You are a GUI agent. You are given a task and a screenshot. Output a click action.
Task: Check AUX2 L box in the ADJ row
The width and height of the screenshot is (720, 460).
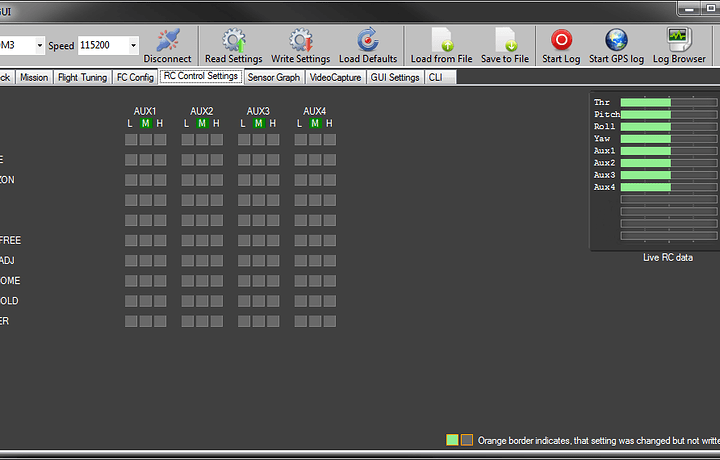click(x=187, y=260)
